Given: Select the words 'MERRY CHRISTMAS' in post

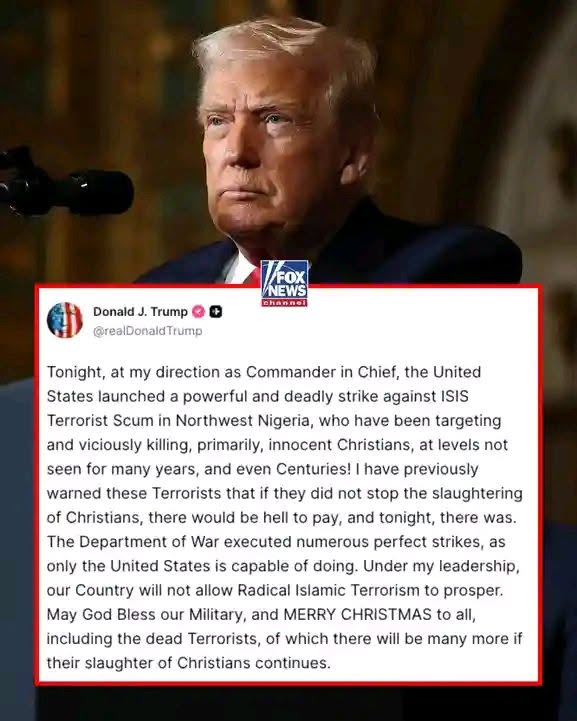Looking at the screenshot, I should [358, 614].
